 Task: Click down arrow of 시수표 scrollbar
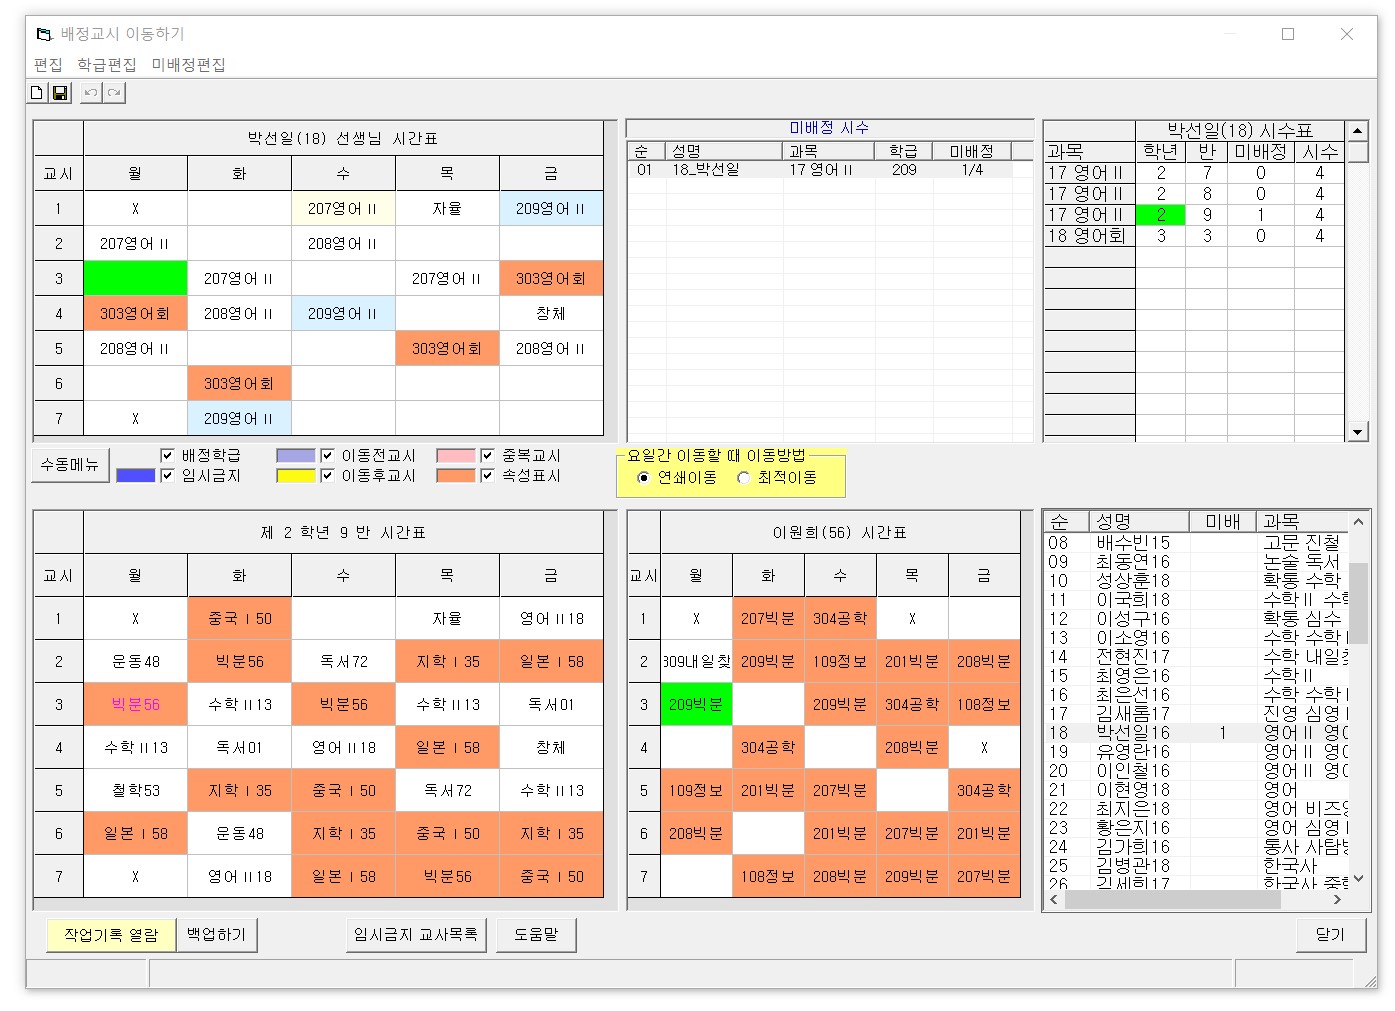pos(1357,432)
